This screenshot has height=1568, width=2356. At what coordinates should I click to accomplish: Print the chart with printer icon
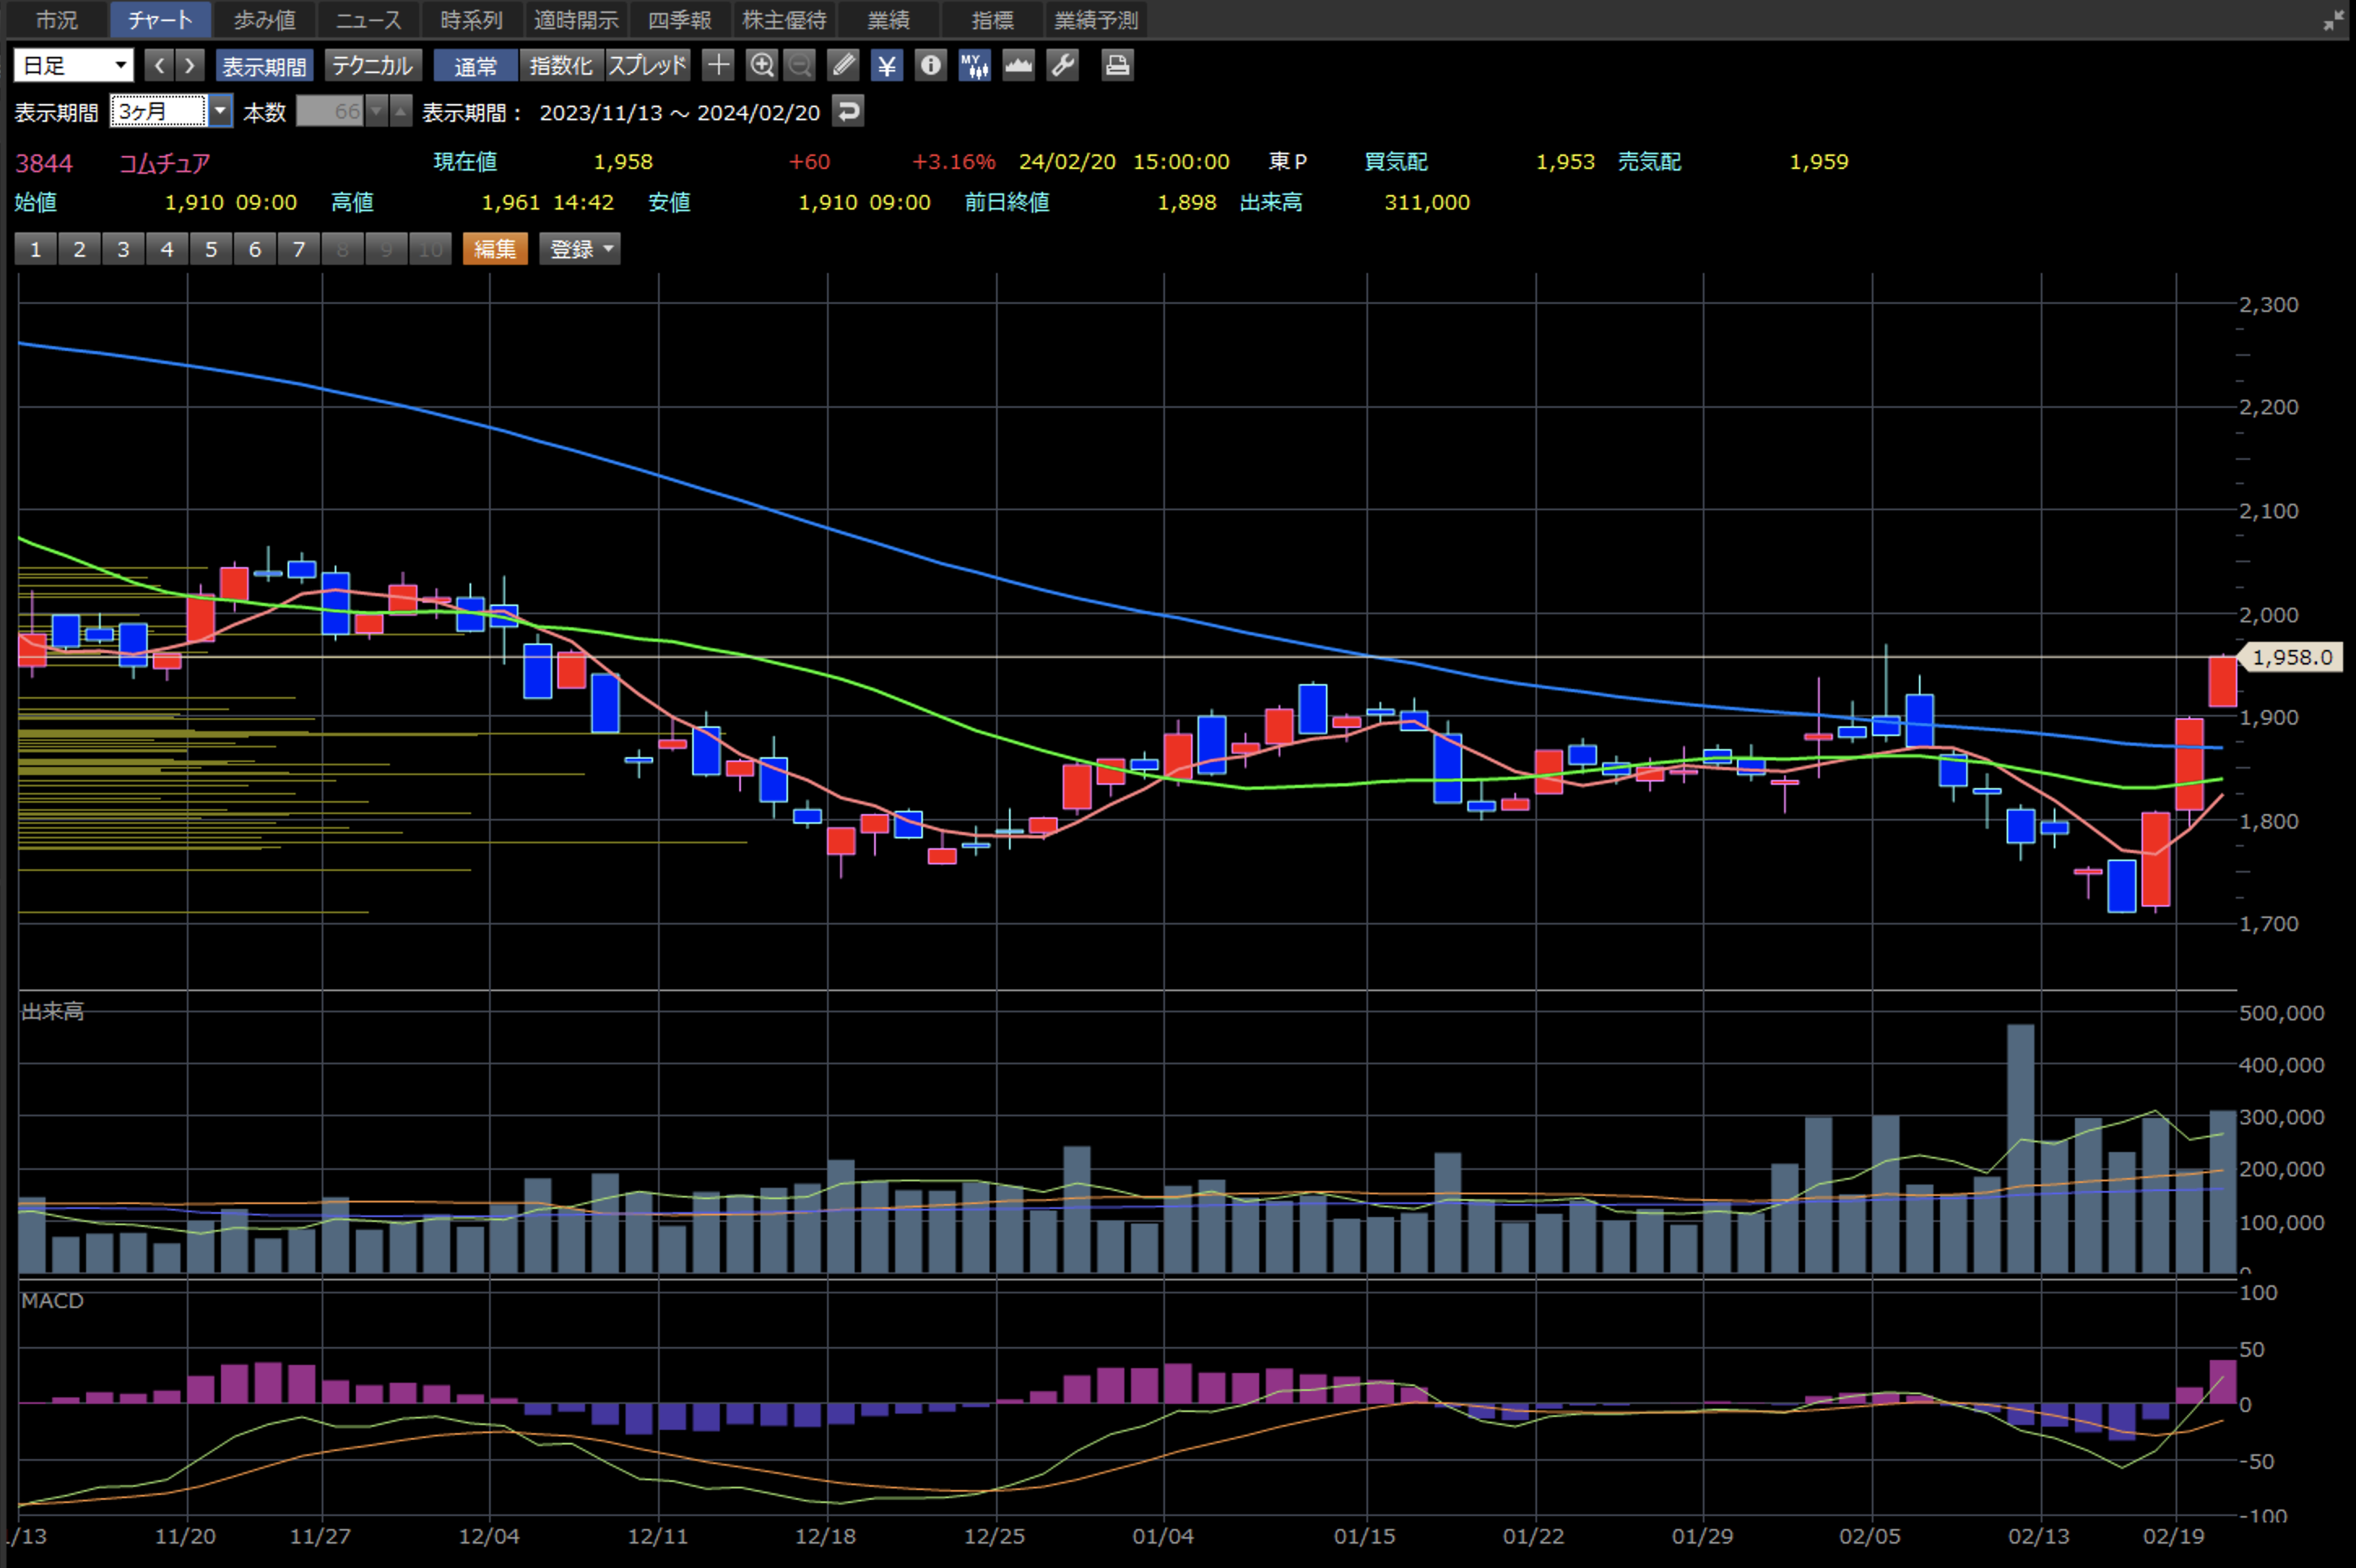[1117, 66]
